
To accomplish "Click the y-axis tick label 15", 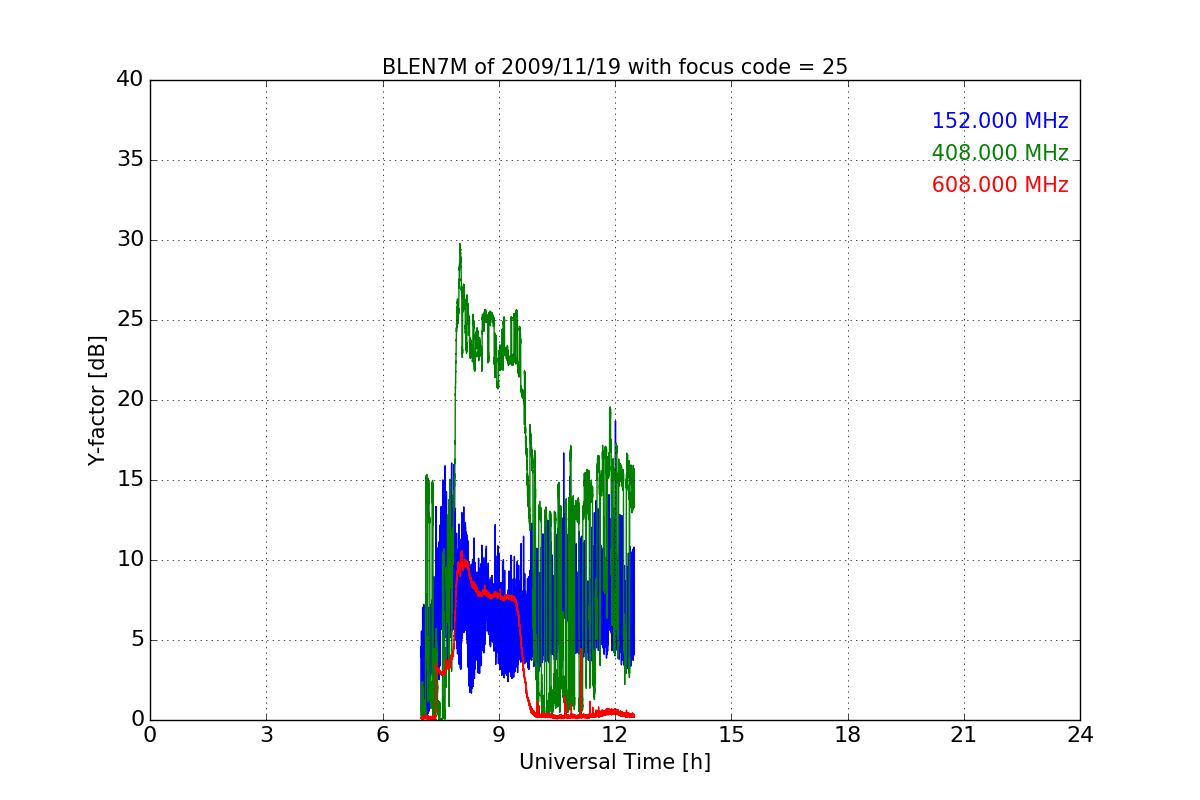I will pos(130,480).
